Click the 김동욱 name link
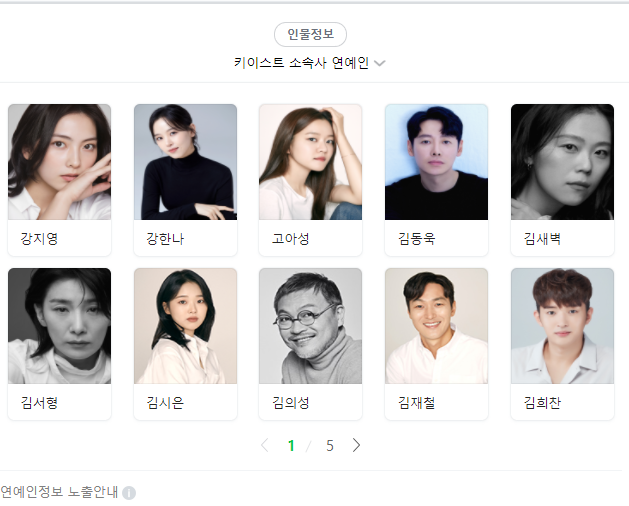This screenshot has height=506, width=629. click(416, 239)
